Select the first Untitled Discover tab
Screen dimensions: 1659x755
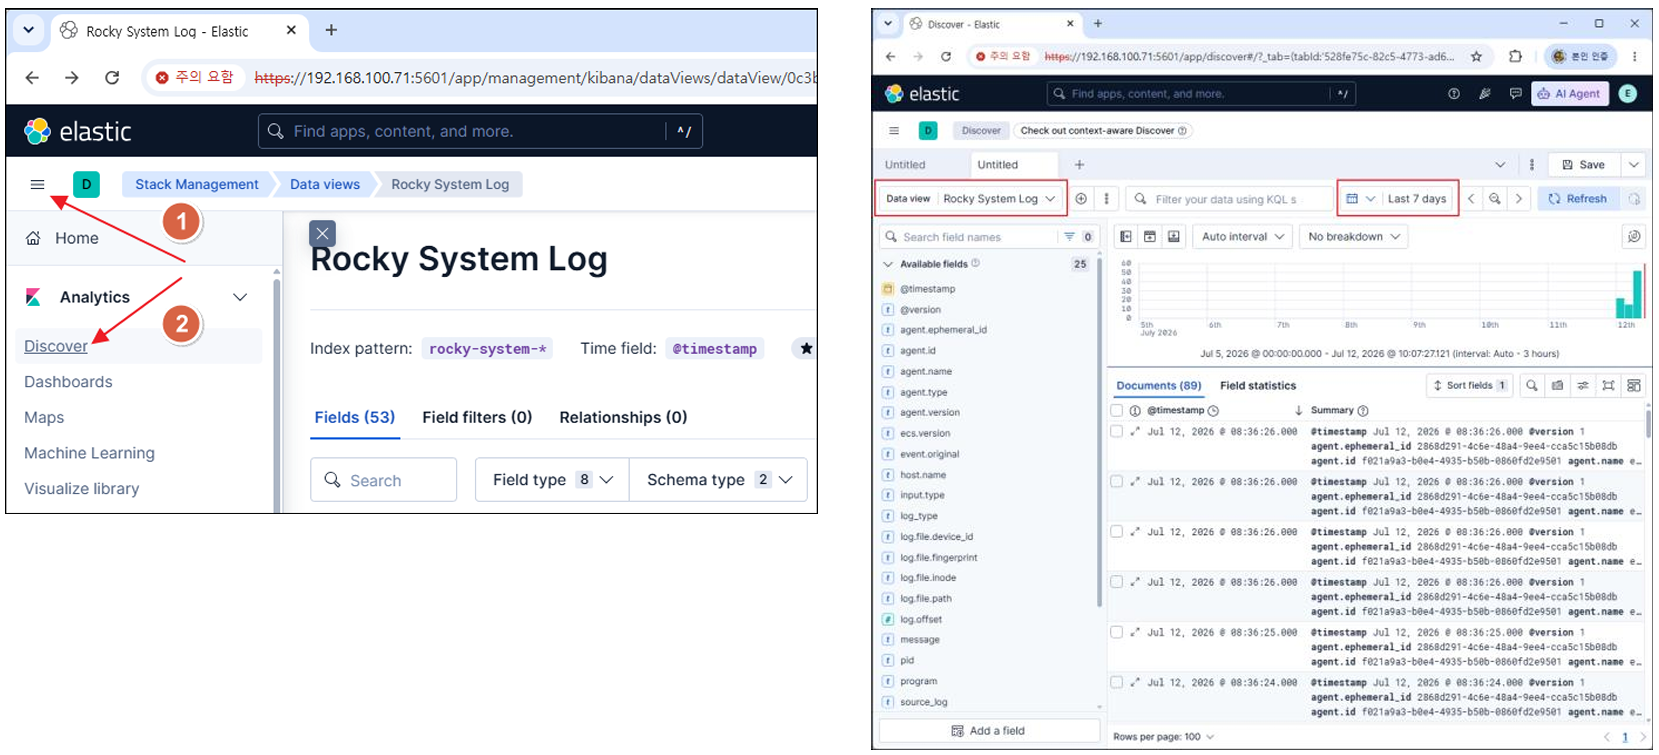905,165
